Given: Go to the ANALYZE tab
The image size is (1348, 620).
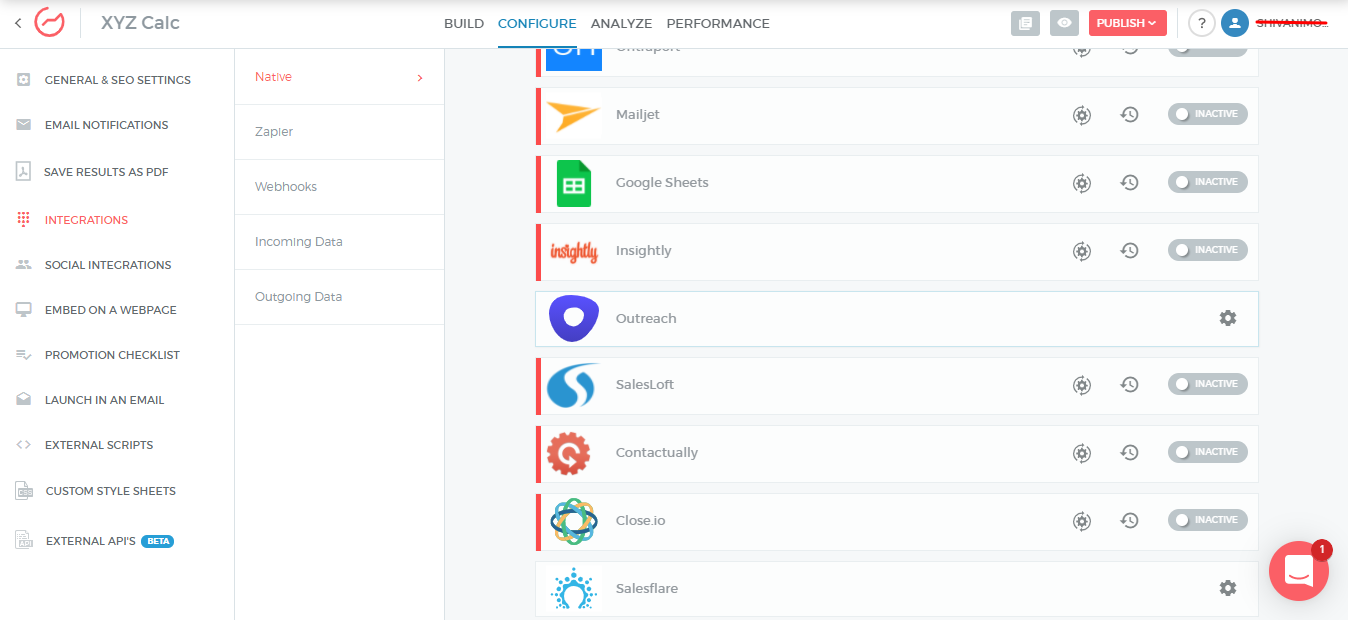Looking at the screenshot, I should (621, 23).
